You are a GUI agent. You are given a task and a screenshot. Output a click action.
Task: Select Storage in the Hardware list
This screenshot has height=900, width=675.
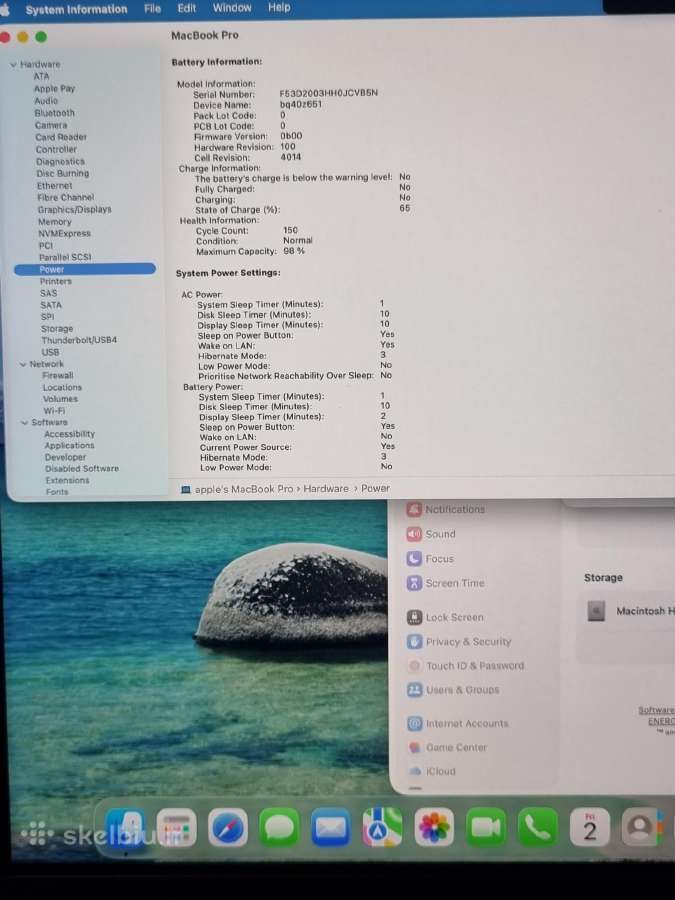pyautogui.click(x=57, y=329)
